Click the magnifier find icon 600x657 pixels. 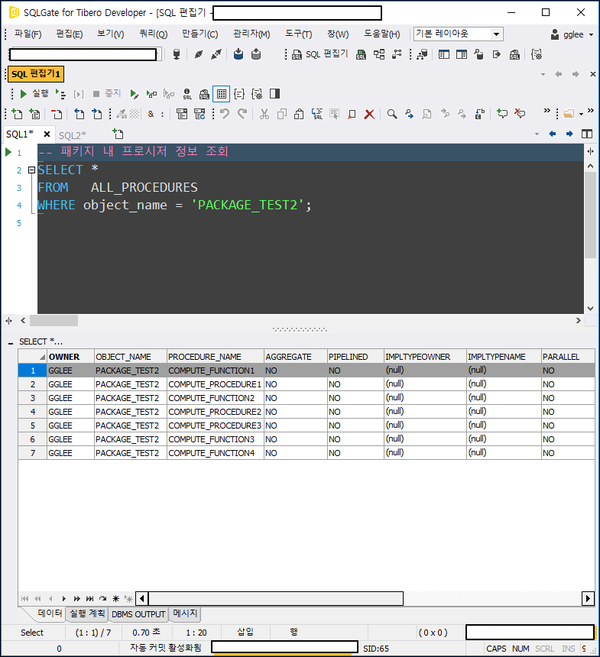392,114
